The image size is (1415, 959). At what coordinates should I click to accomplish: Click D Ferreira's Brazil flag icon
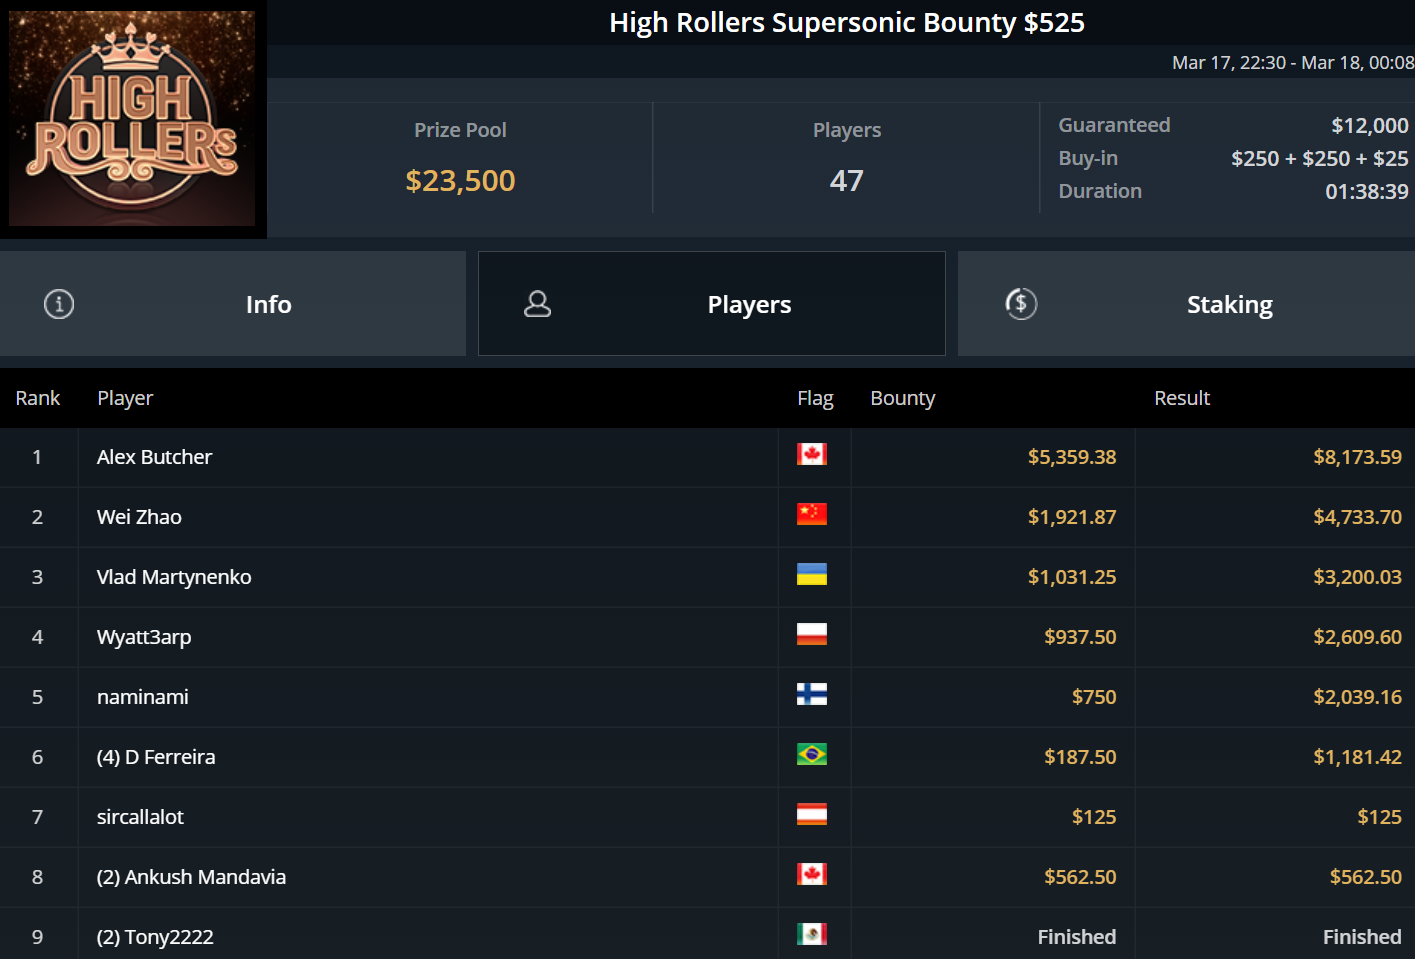[x=811, y=755]
